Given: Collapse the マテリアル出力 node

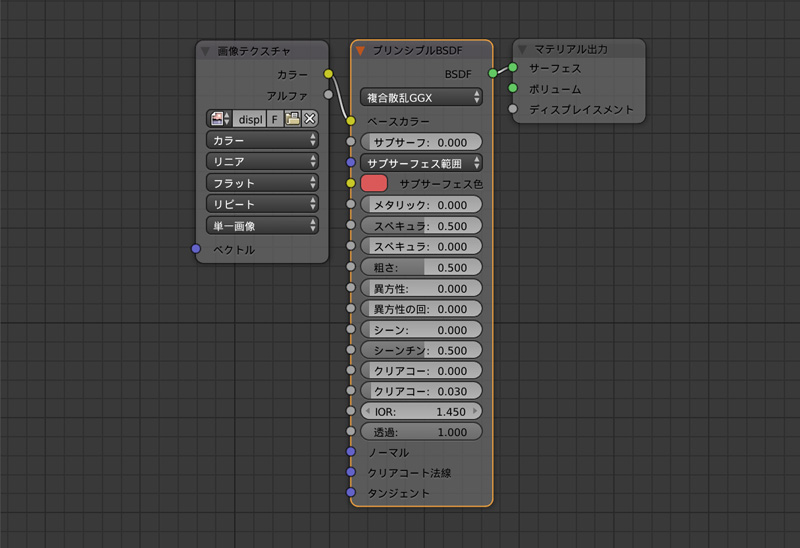Looking at the screenshot, I should (x=523, y=49).
